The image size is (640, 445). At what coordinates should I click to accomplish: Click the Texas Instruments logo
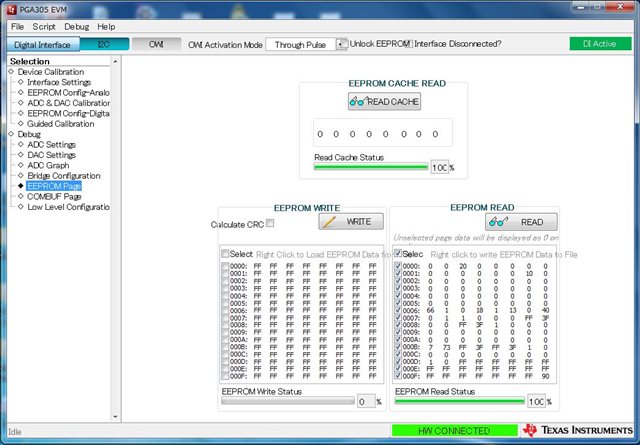click(x=578, y=430)
